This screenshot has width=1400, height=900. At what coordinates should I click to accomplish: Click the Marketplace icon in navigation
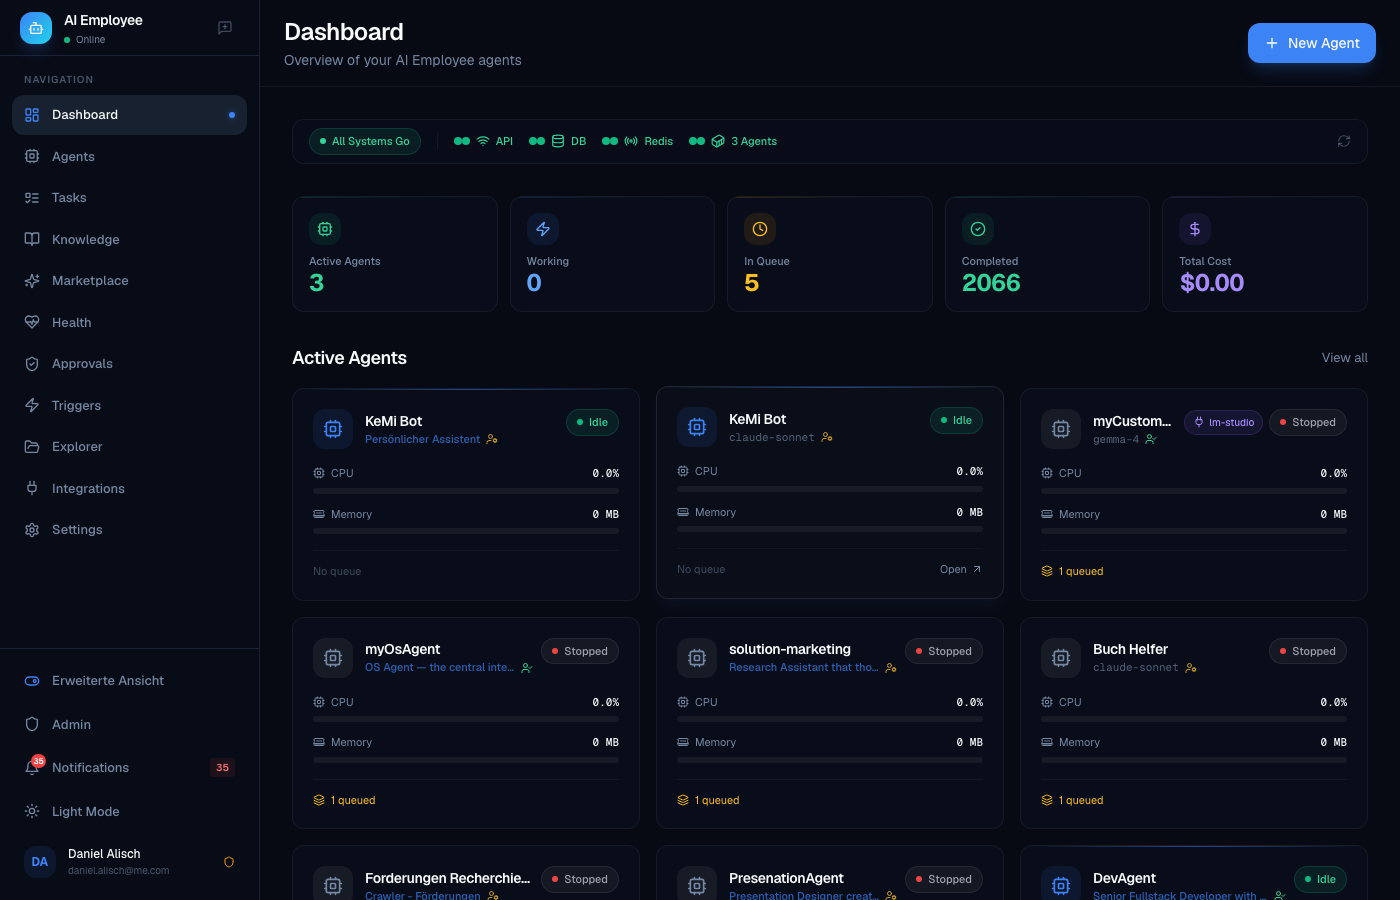tap(31, 281)
